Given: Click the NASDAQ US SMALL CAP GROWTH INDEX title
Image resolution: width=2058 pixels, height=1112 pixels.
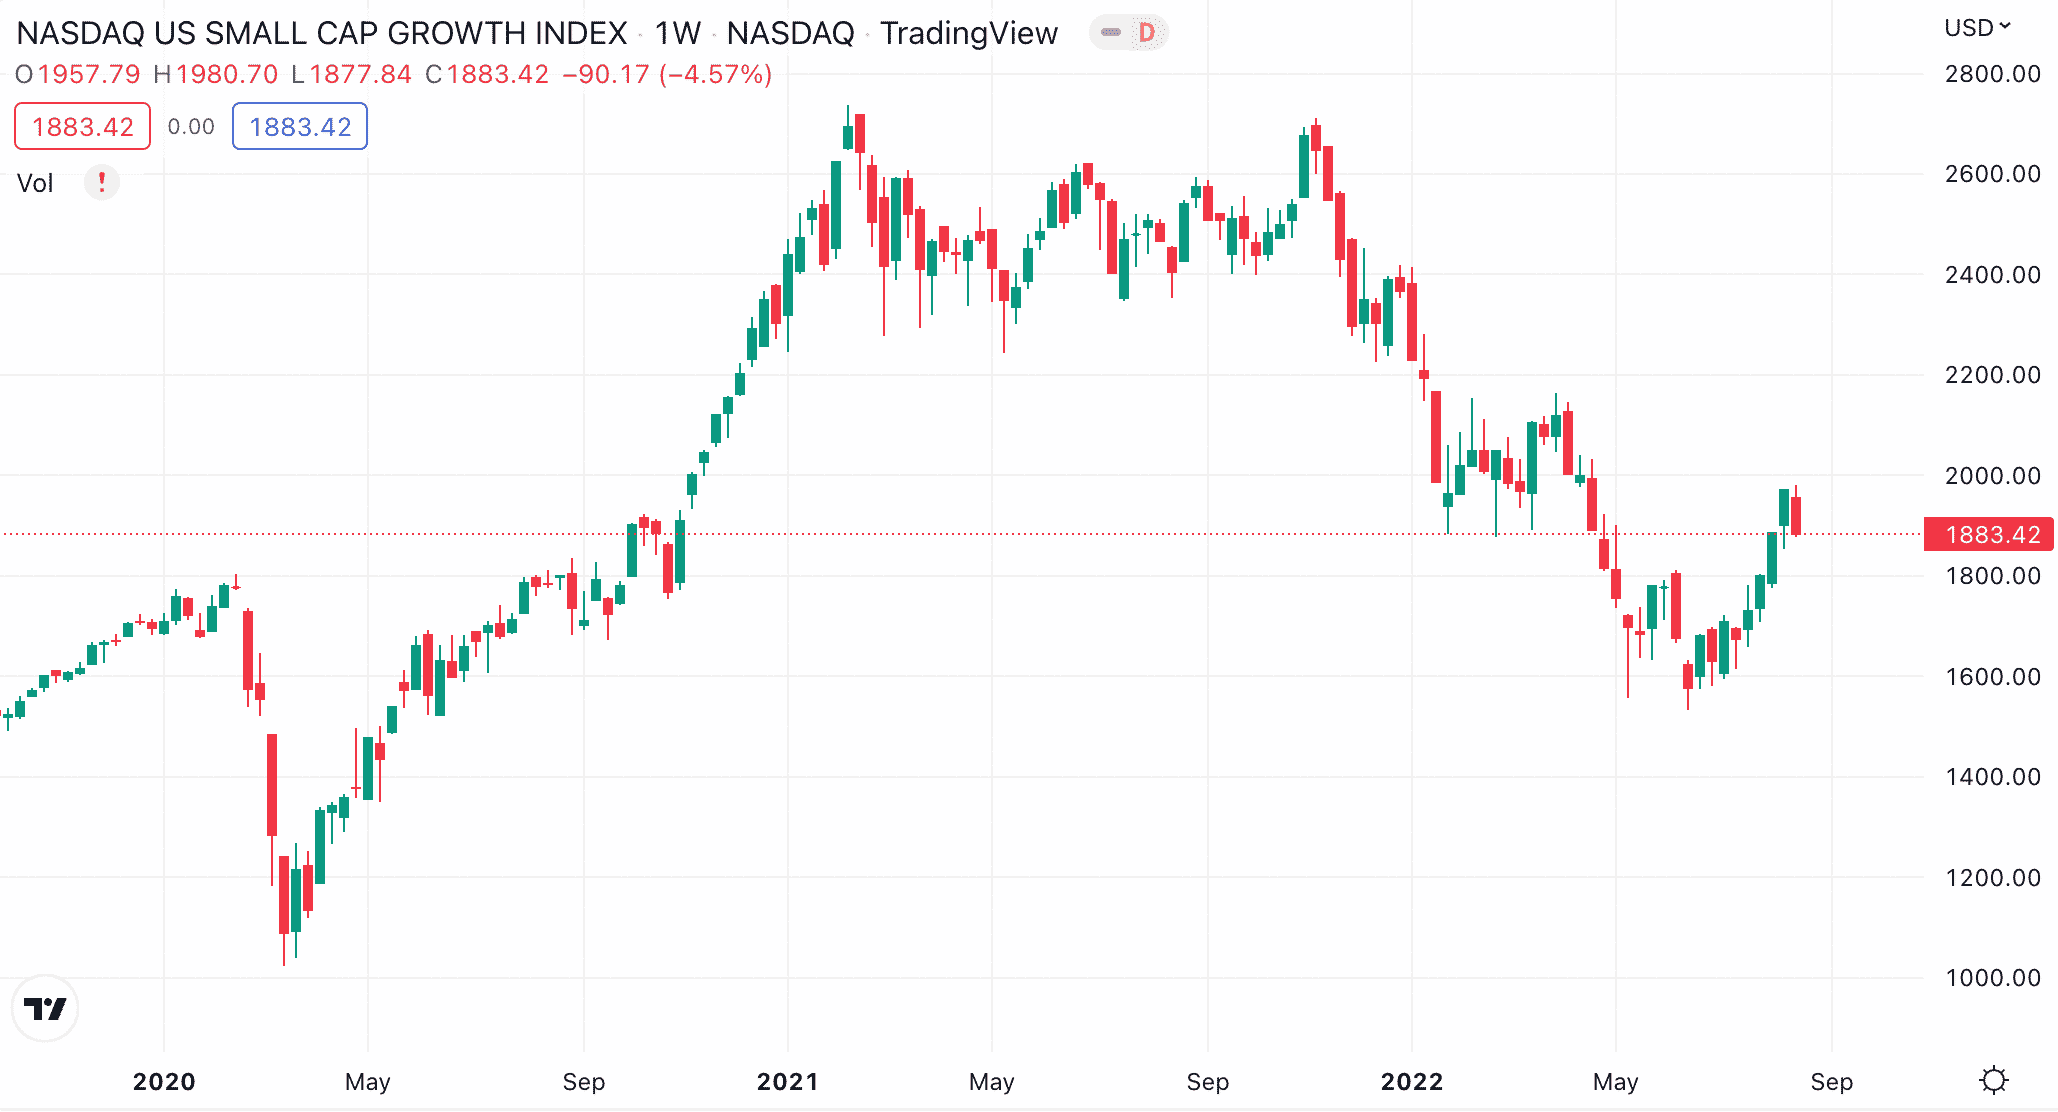Looking at the screenshot, I should click(321, 33).
